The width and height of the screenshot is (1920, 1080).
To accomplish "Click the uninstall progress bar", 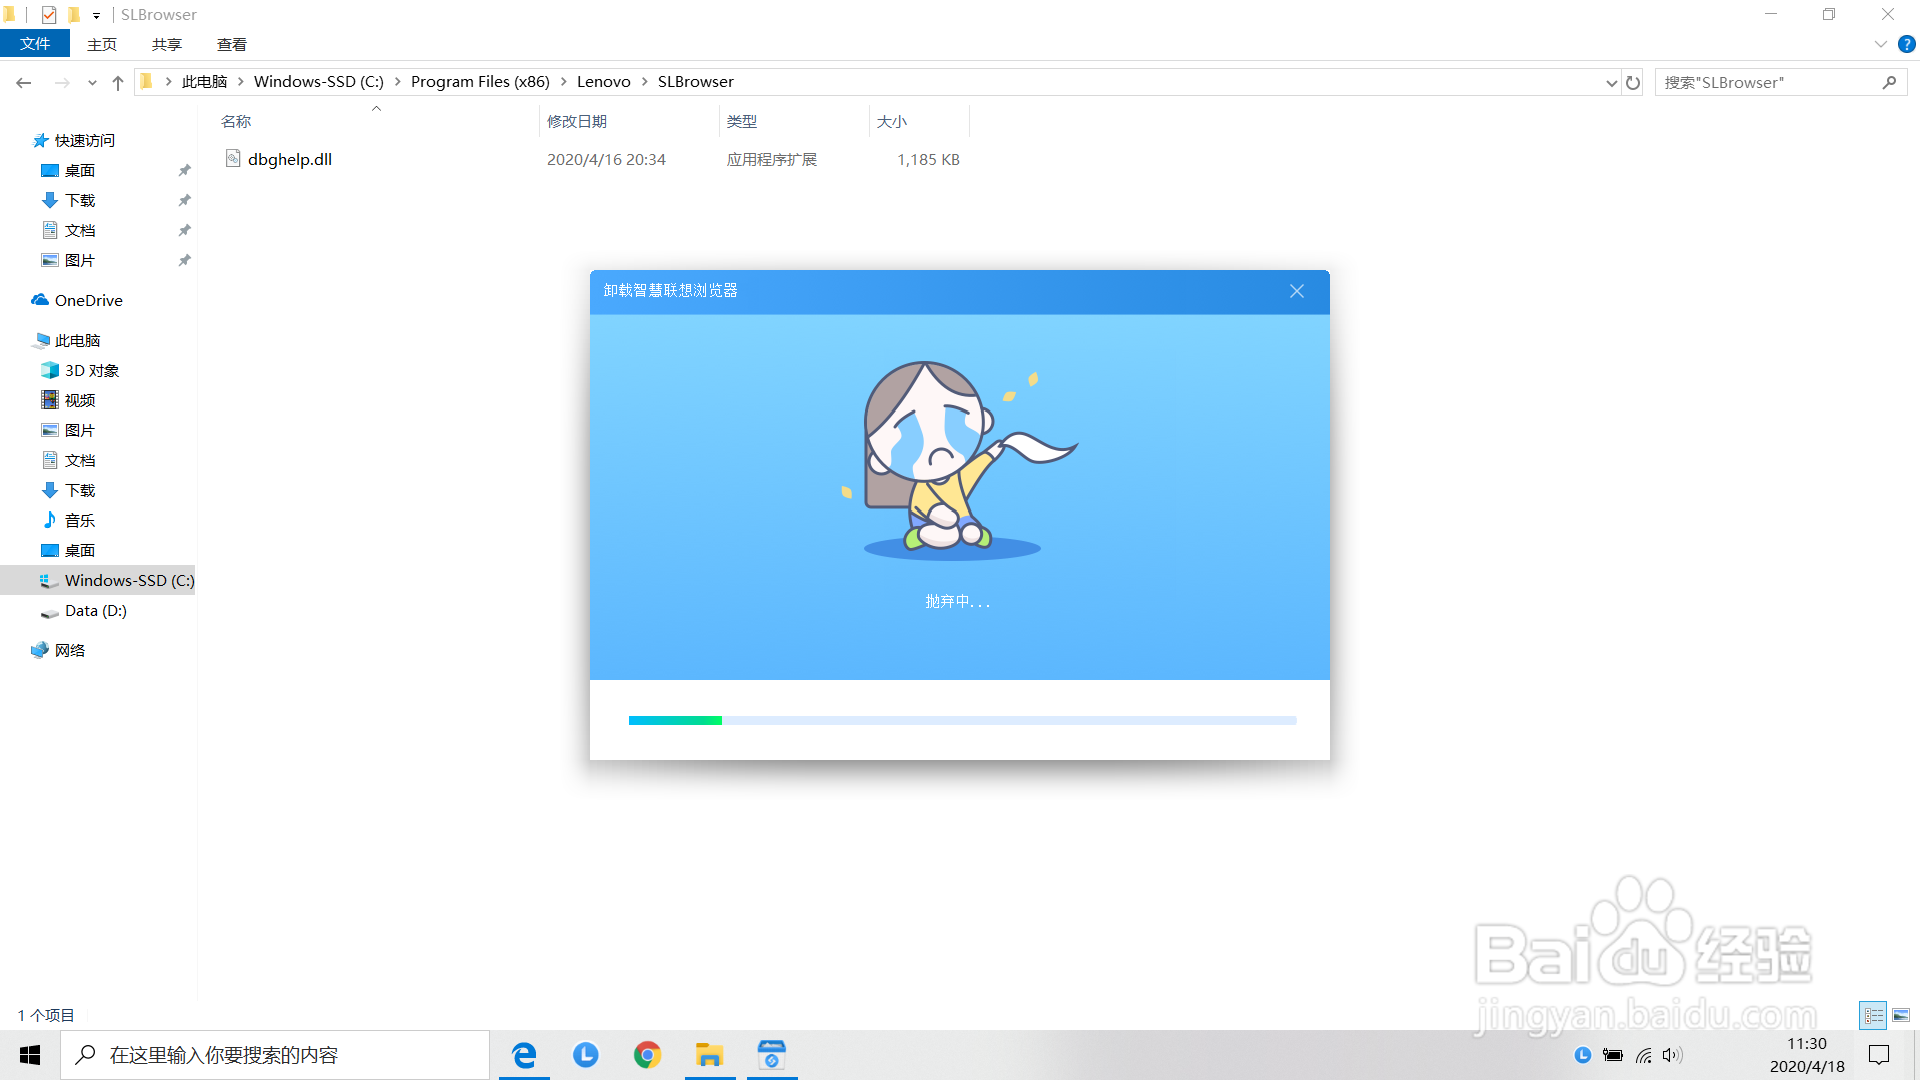I will [962, 720].
